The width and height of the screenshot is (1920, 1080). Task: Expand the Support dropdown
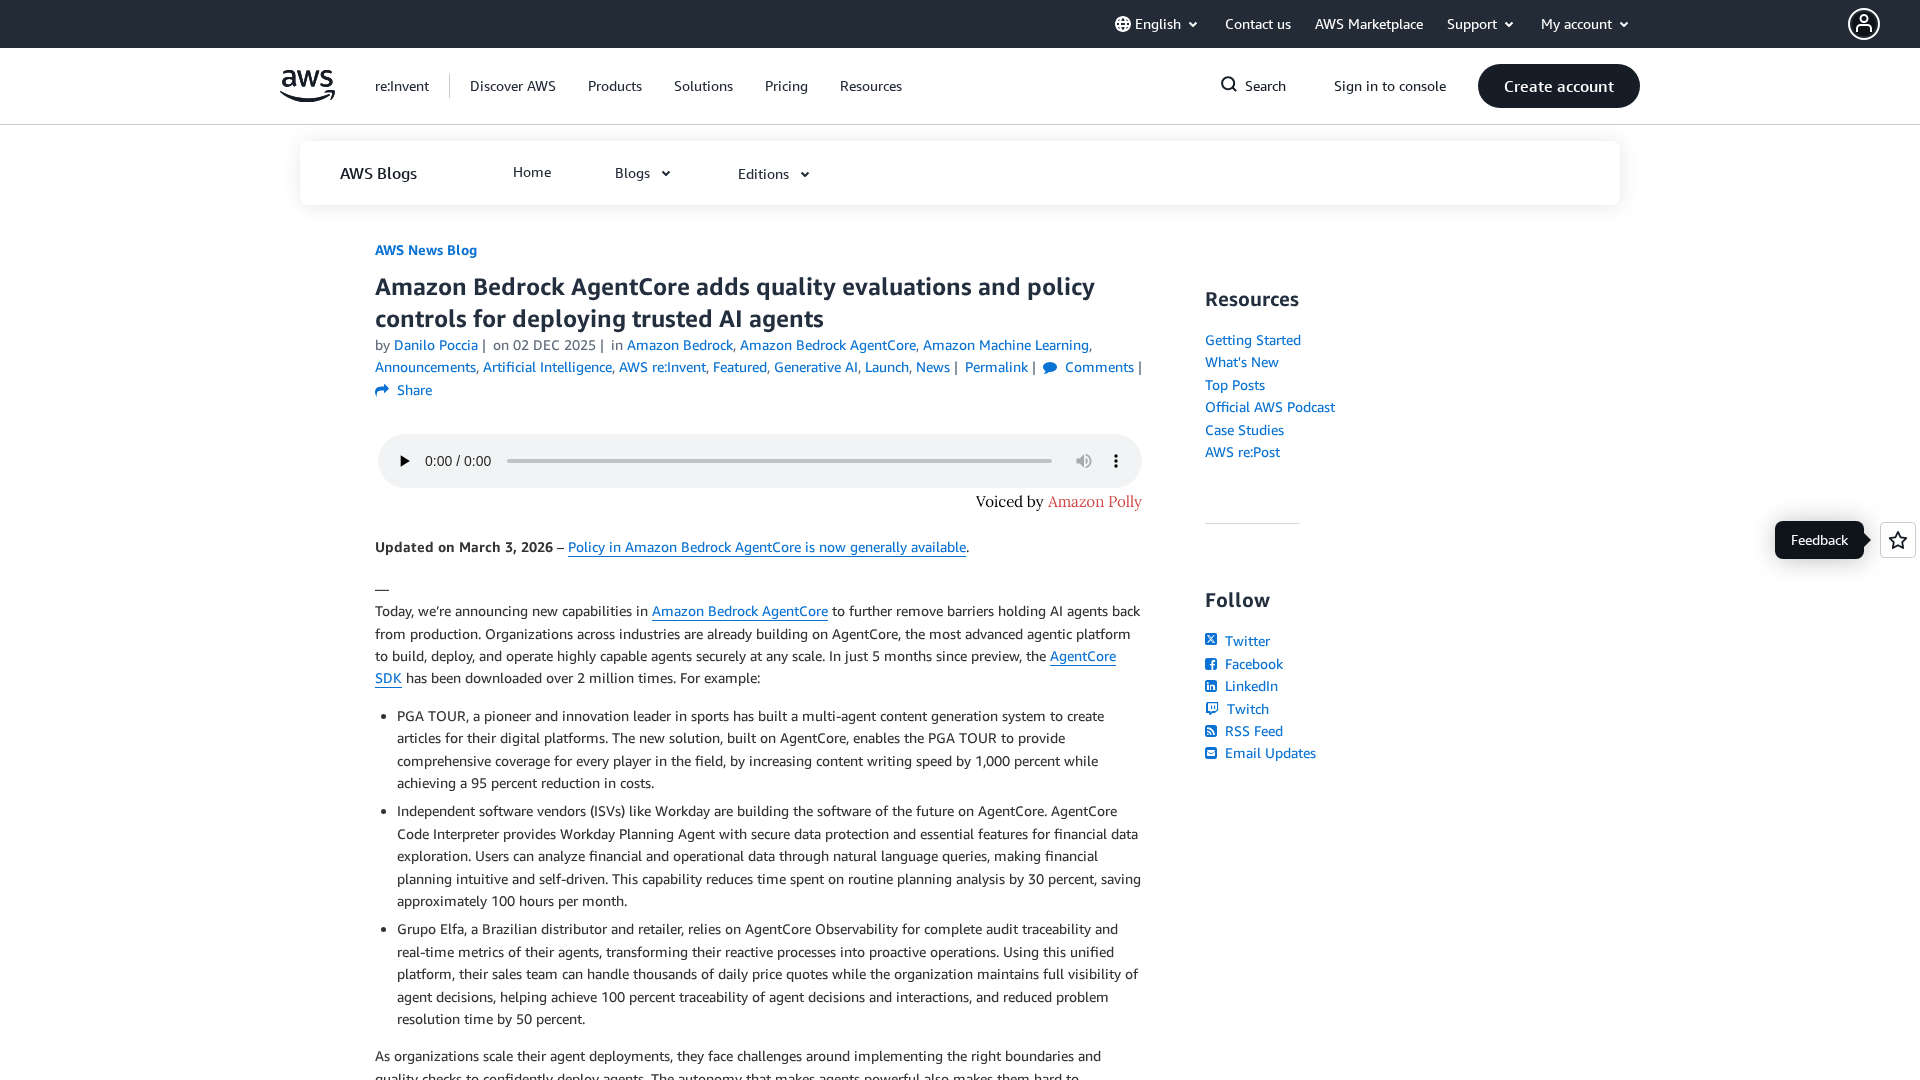coord(1480,24)
